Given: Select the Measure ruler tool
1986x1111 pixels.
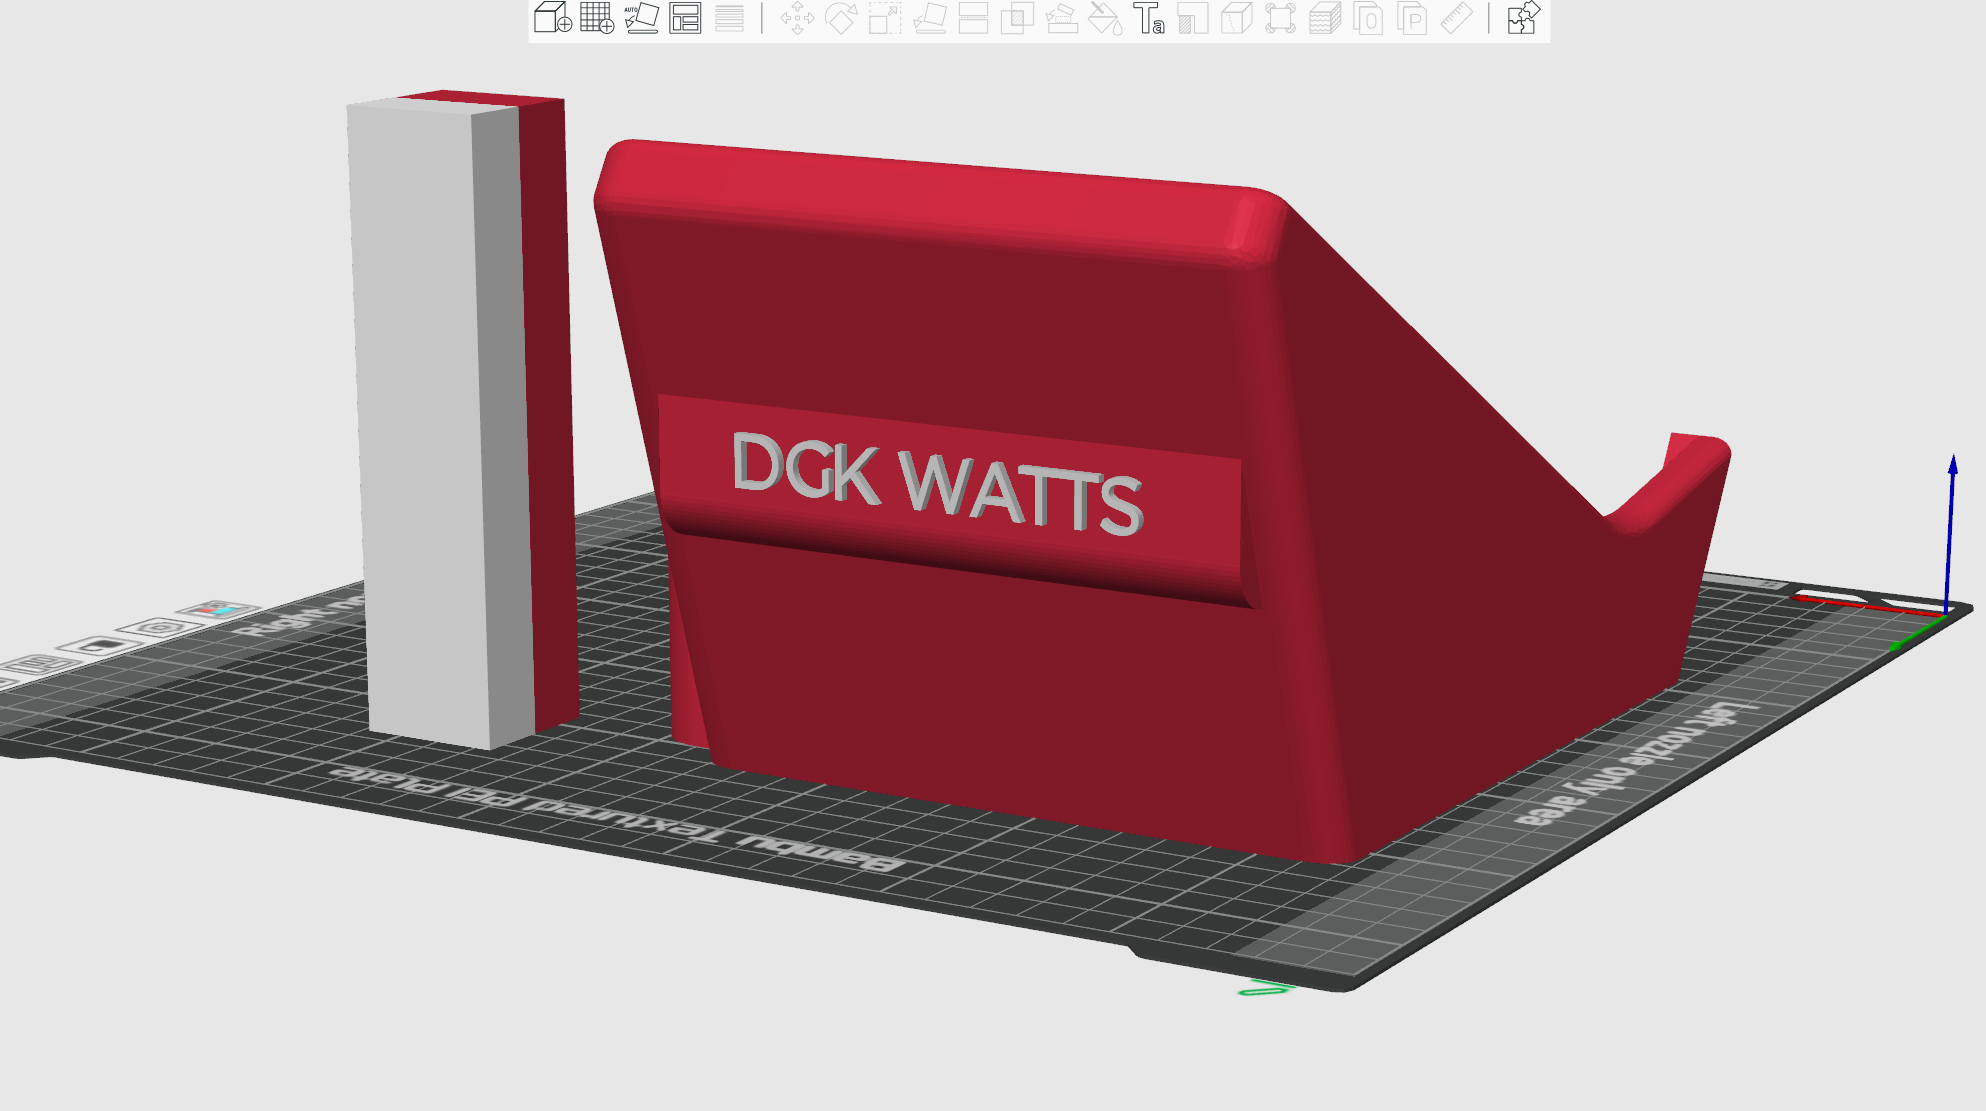Looking at the screenshot, I should (x=1456, y=18).
